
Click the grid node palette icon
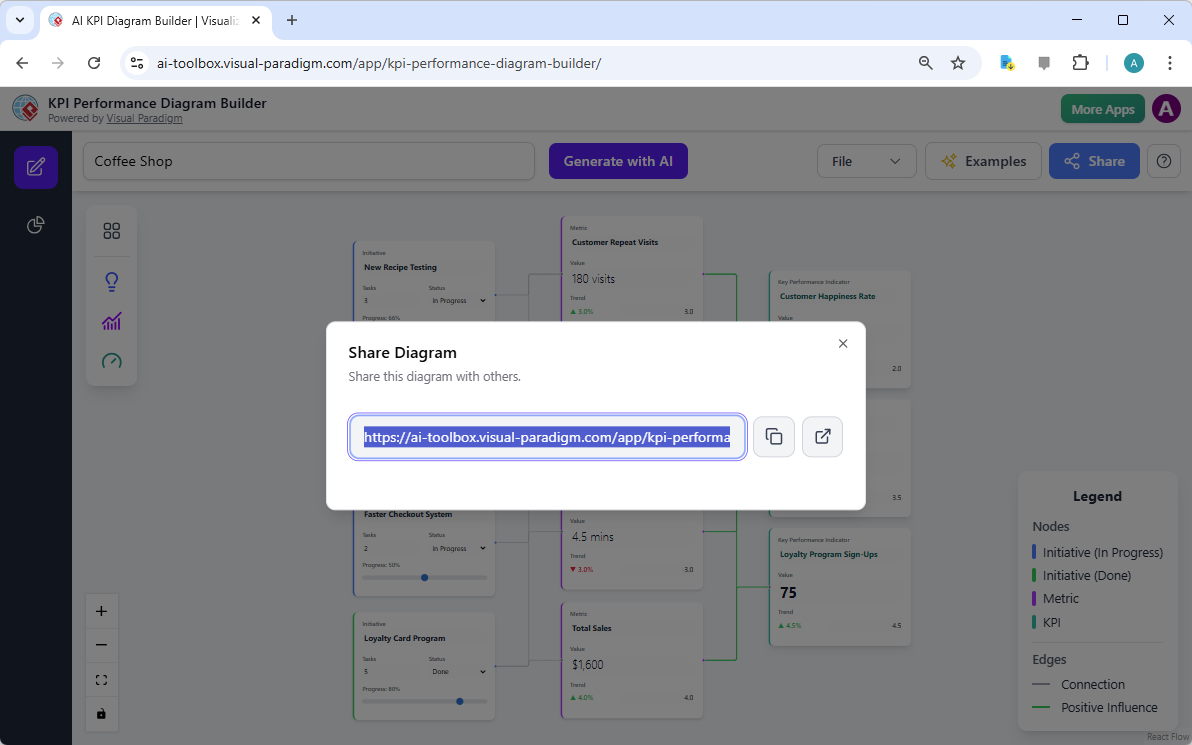tap(111, 230)
